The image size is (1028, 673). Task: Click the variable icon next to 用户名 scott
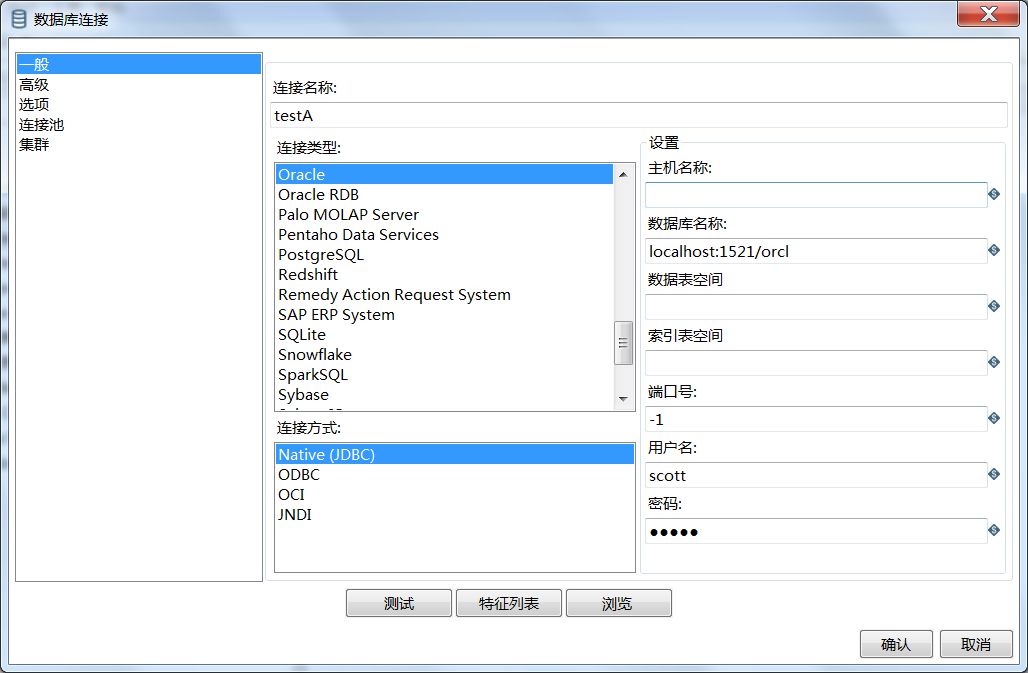pos(993,474)
